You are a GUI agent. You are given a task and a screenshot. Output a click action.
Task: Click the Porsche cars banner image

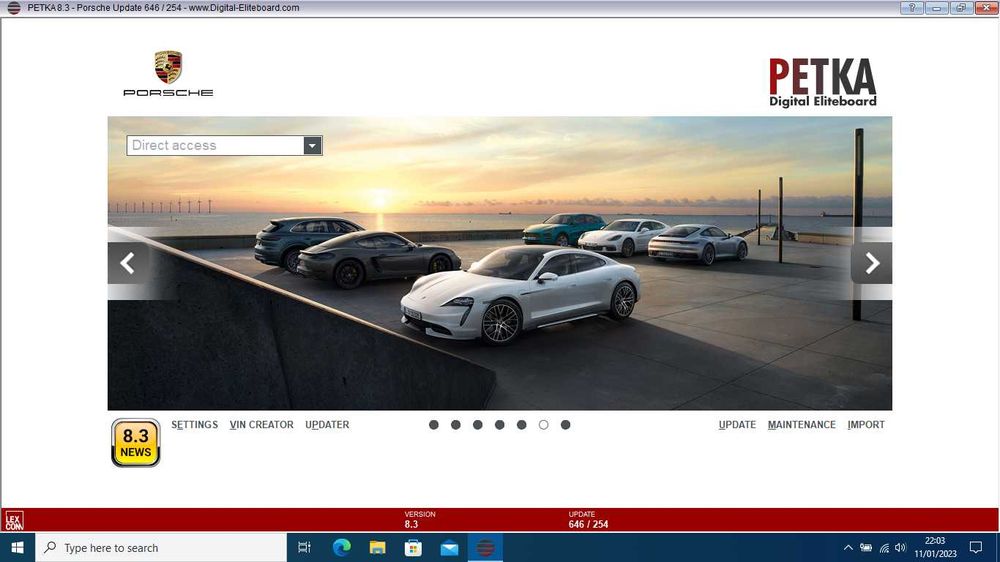[x=499, y=263]
